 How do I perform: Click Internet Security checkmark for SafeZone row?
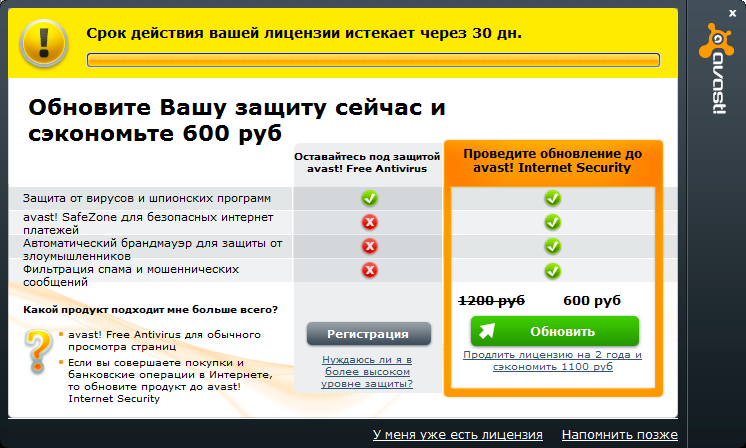[x=552, y=222]
